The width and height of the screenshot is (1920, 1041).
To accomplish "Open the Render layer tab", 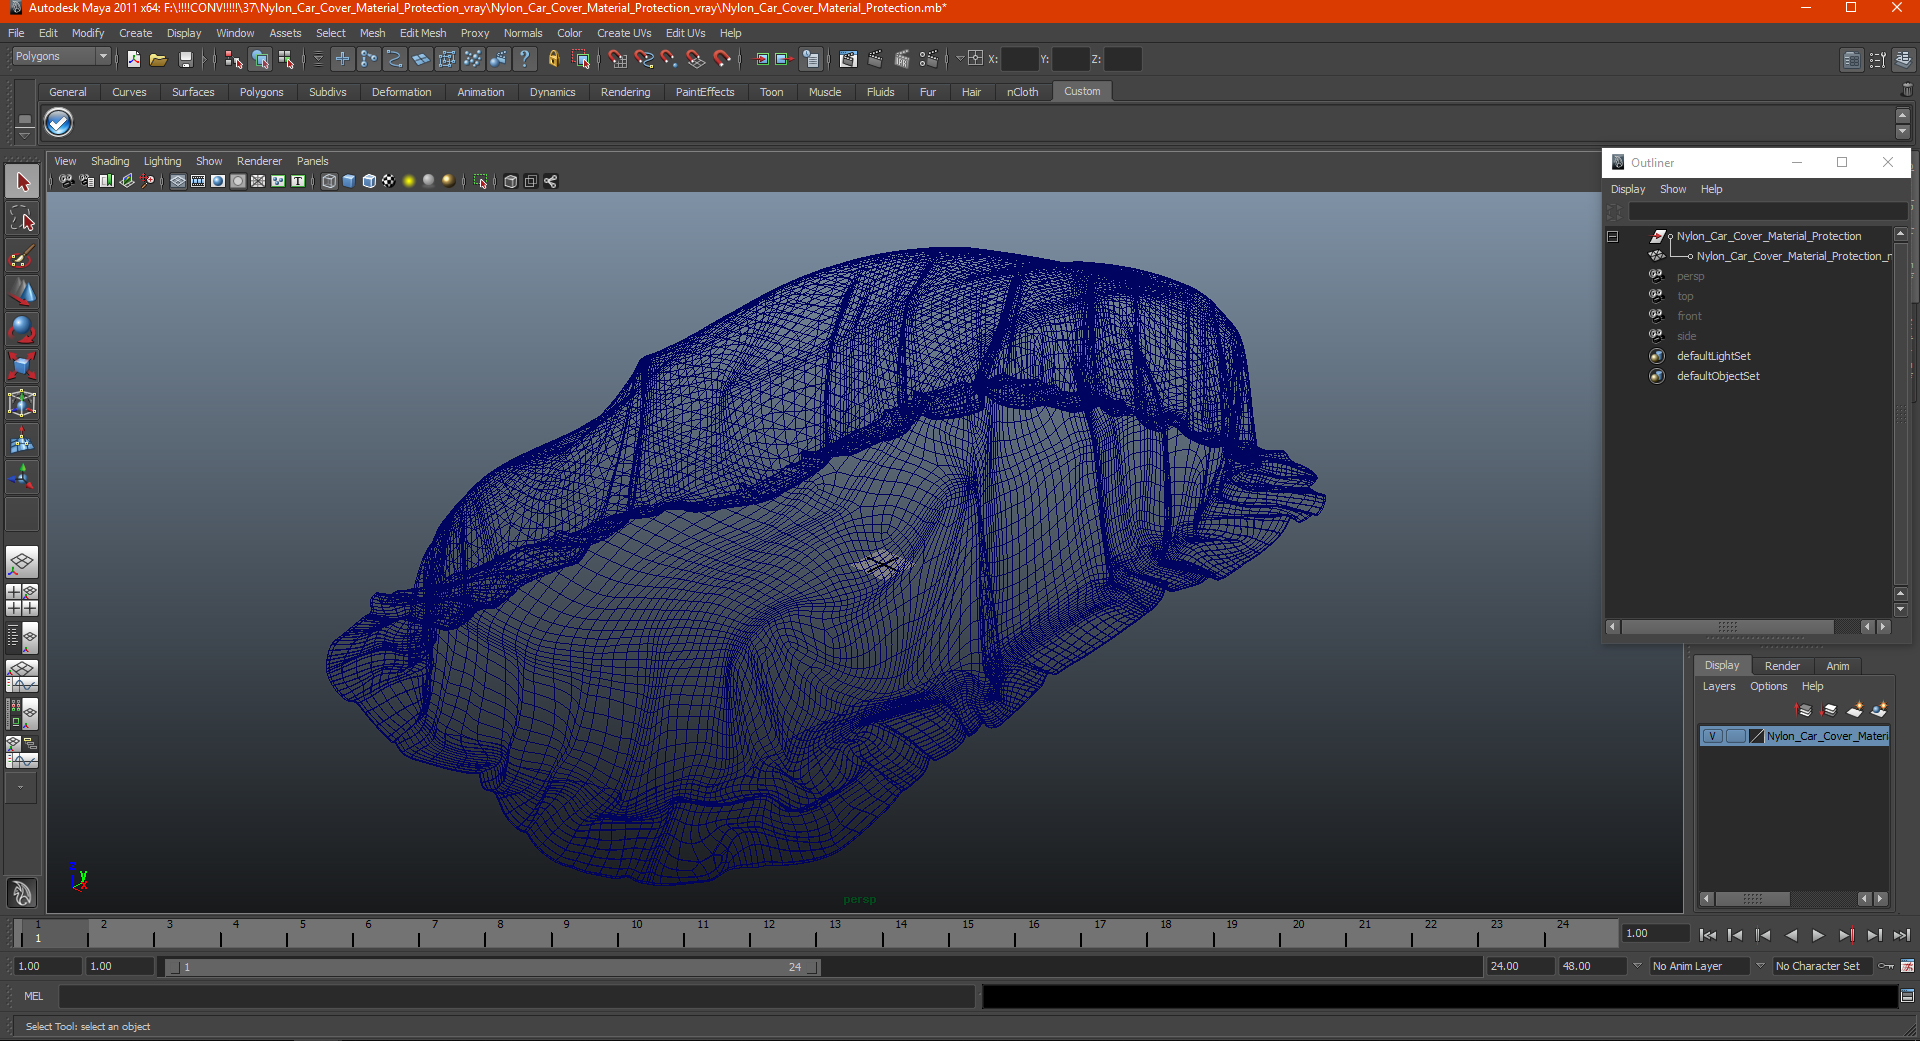I will click(x=1781, y=666).
